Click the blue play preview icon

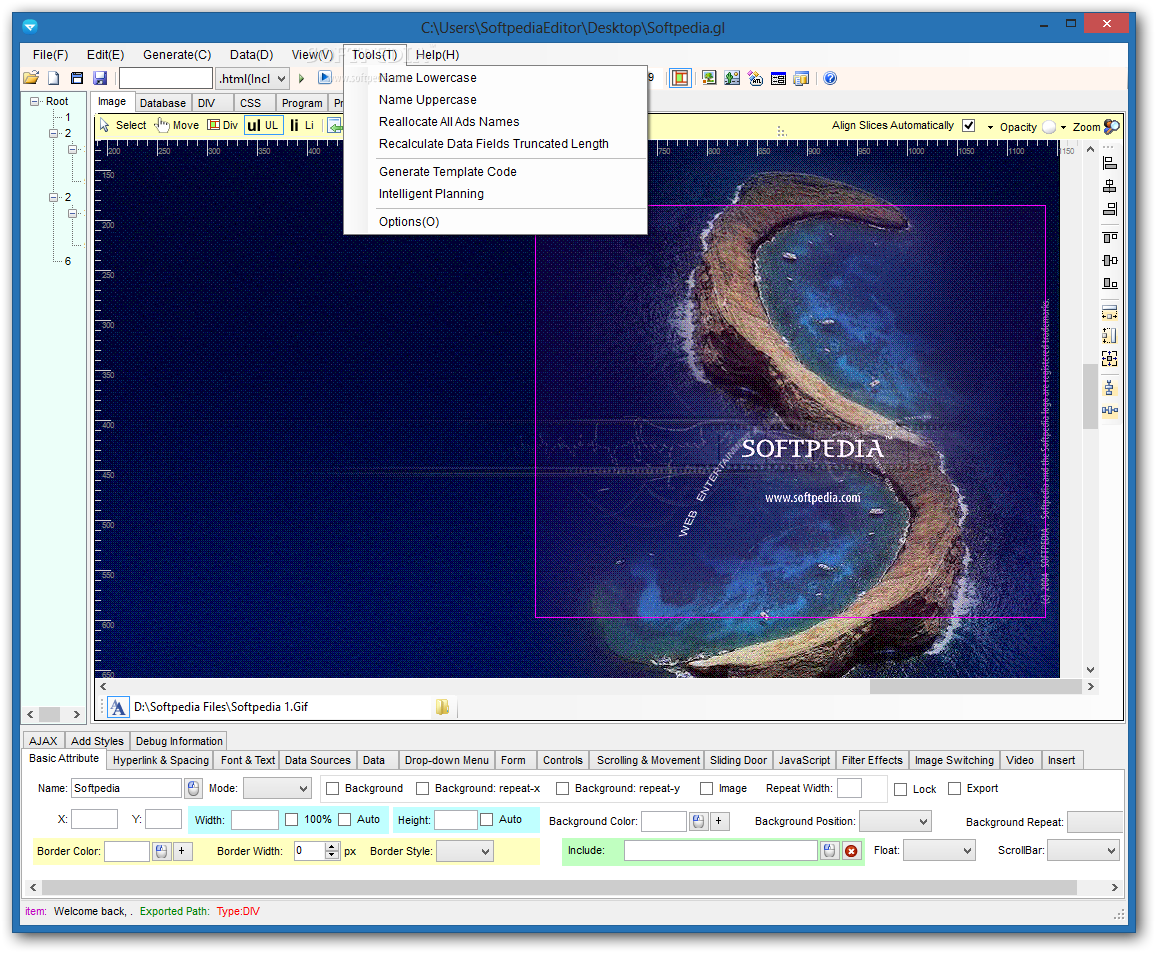pos(324,77)
